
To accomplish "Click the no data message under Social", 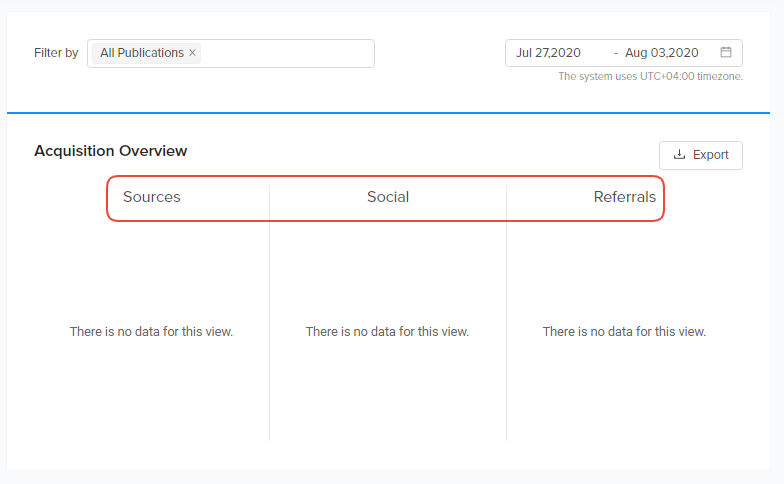I will coord(387,331).
